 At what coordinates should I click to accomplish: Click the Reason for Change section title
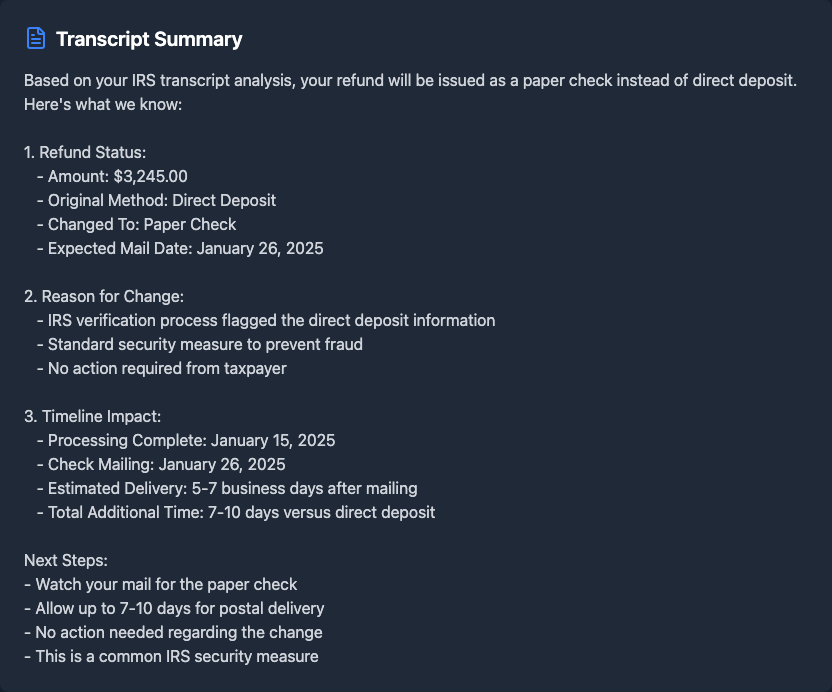point(104,296)
